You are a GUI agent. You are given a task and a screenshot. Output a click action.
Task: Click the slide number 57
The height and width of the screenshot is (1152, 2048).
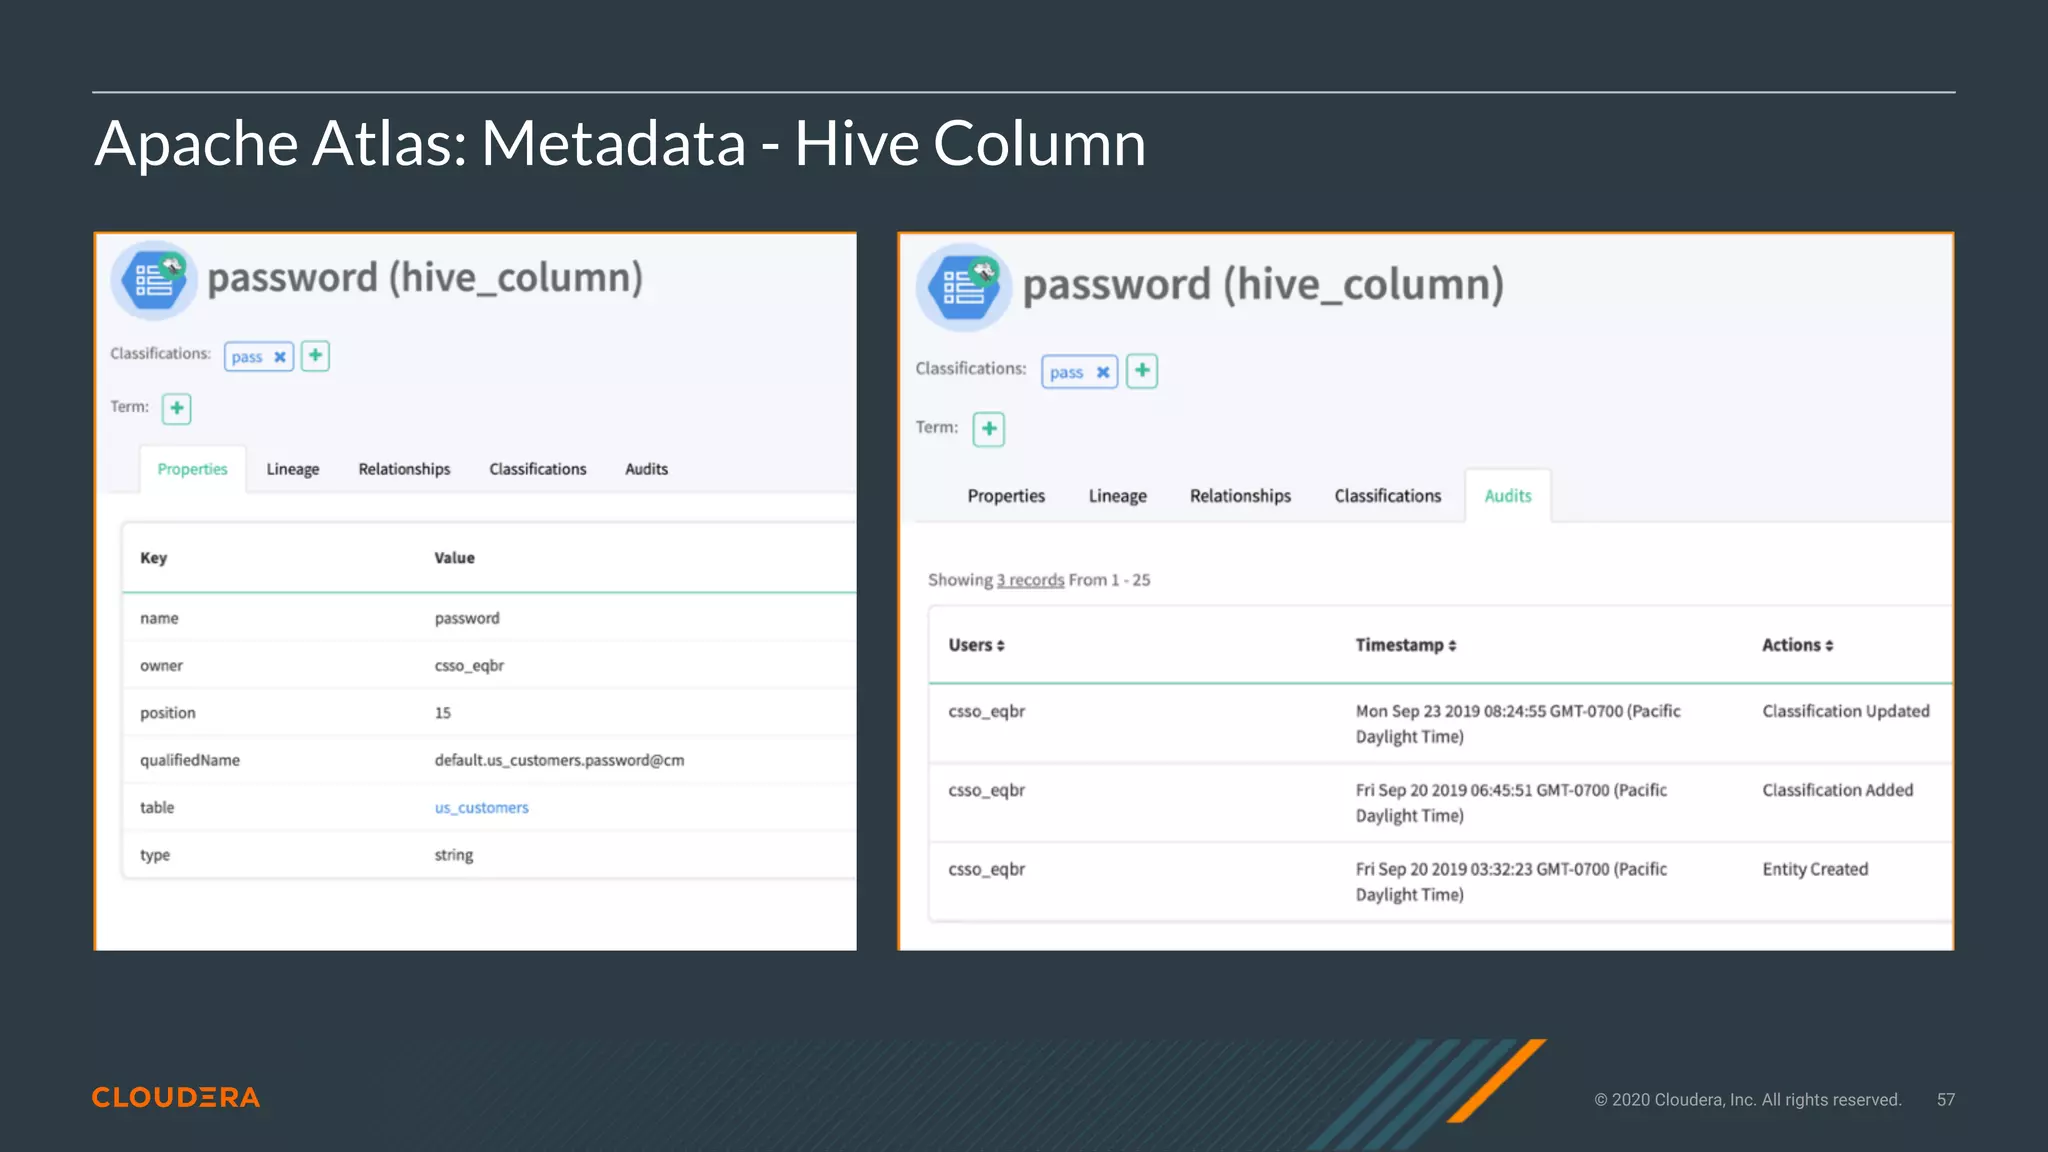point(1945,1099)
